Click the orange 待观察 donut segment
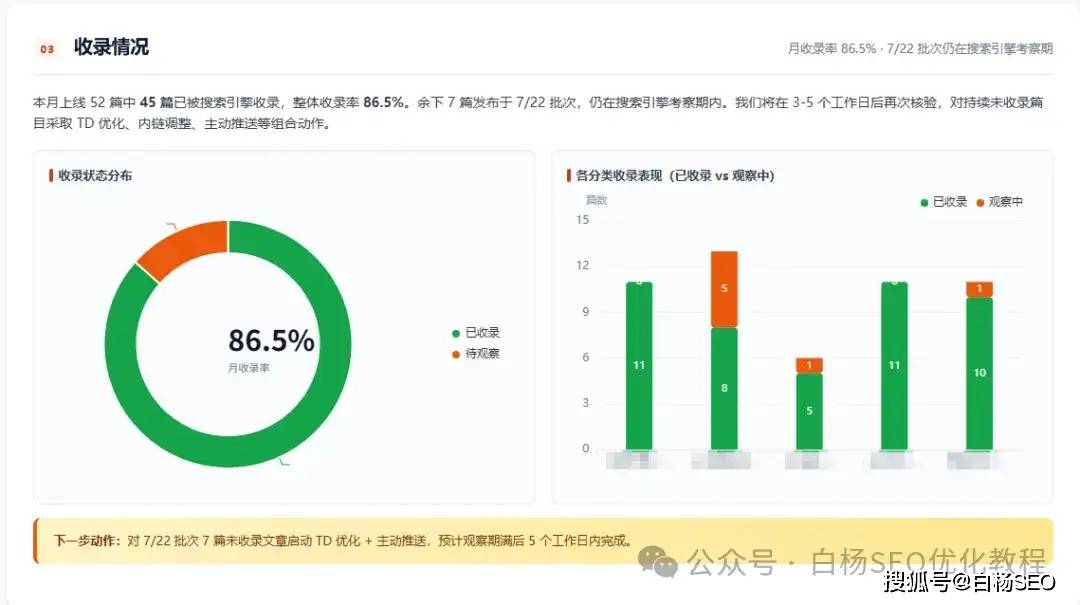The height and width of the screenshot is (605, 1080). (x=187, y=247)
